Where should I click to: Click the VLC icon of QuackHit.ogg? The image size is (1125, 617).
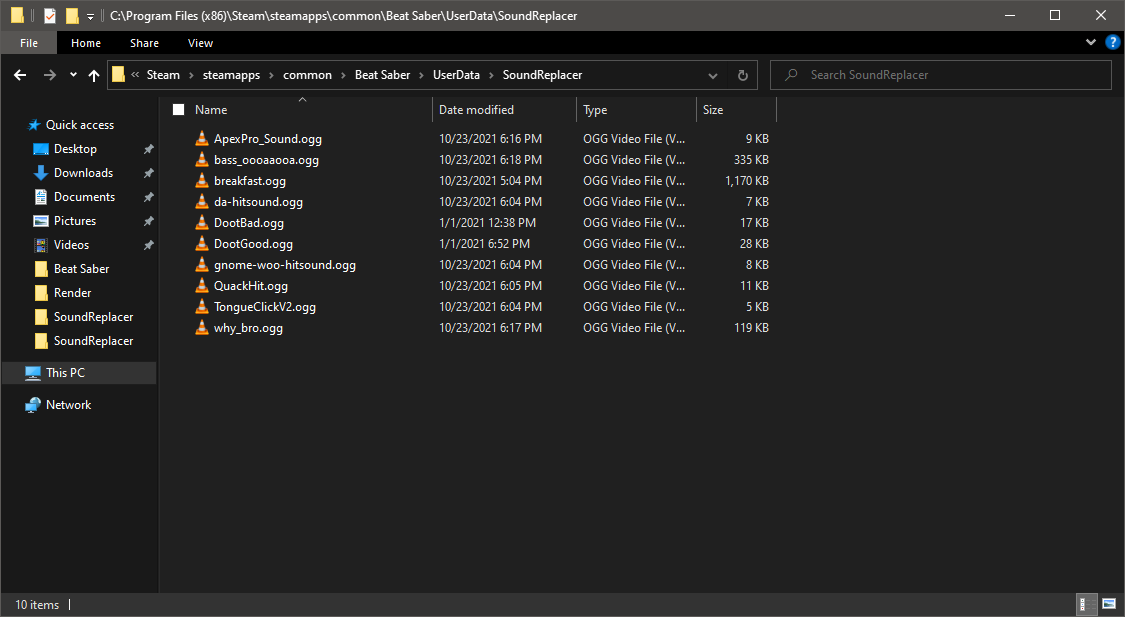click(202, 286)
